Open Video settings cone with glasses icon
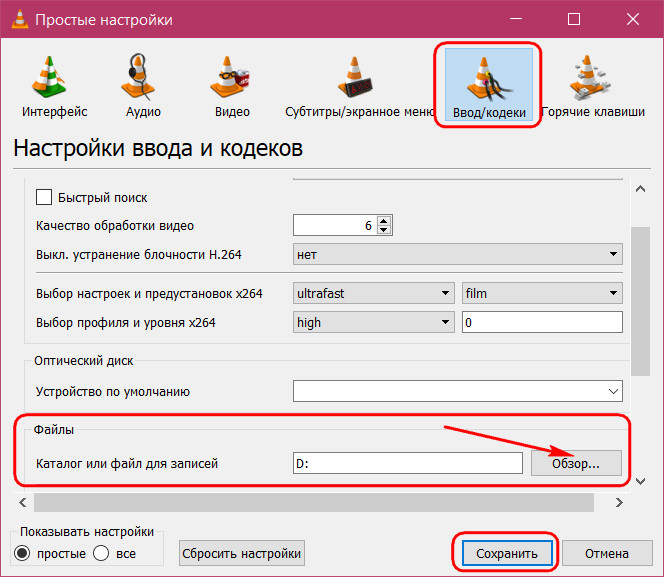The width and height of the screenshot is (664, 577). click(x=230, y=77)
